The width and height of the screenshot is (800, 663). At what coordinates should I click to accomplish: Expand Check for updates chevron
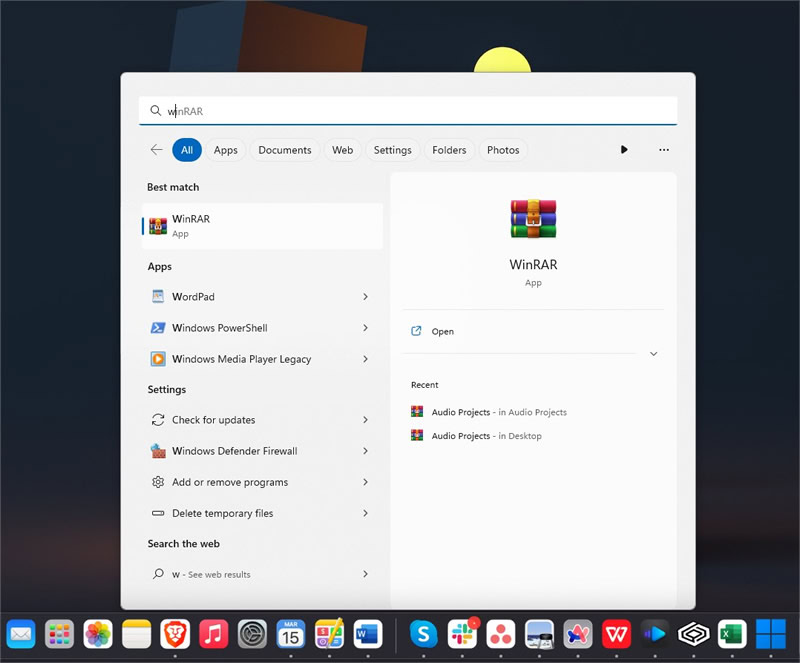pos(365,420)
